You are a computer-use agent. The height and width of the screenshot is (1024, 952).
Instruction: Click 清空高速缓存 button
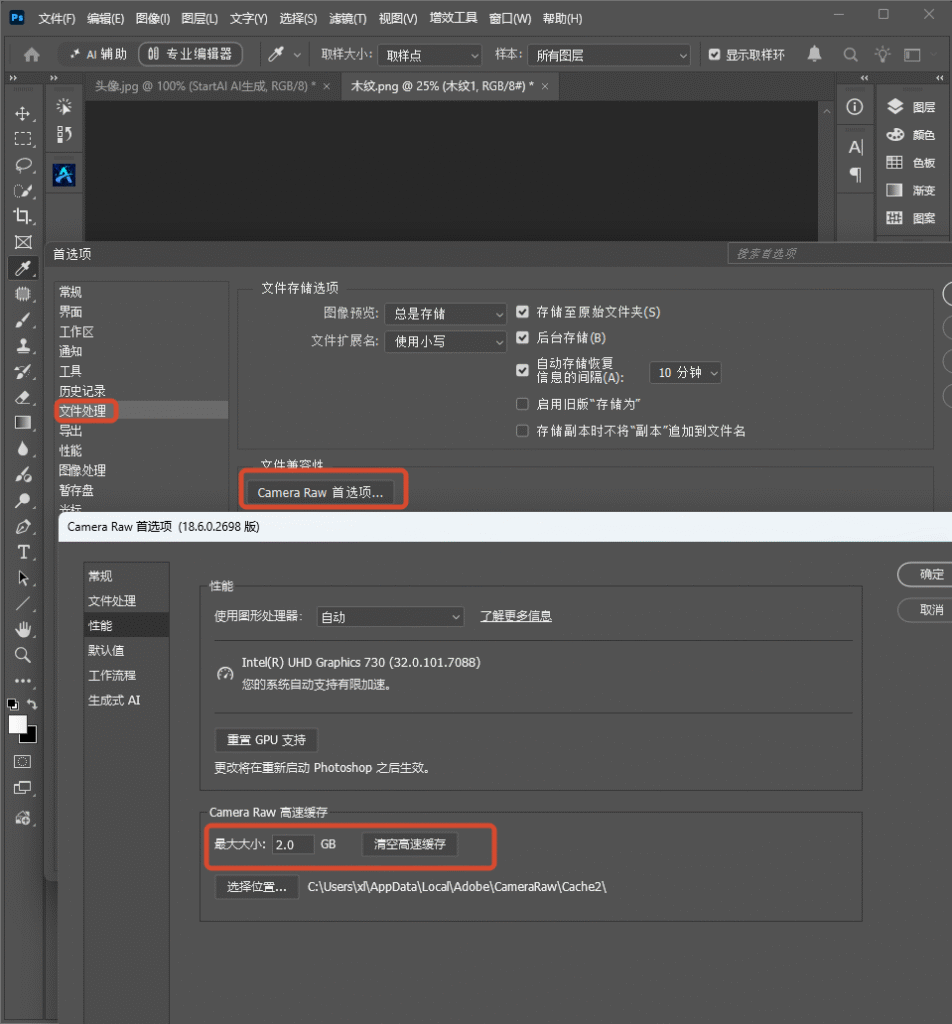409,844
